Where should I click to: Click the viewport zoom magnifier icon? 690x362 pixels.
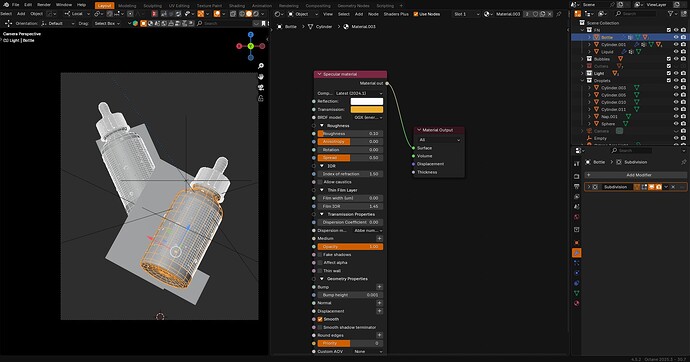(261, 66)
